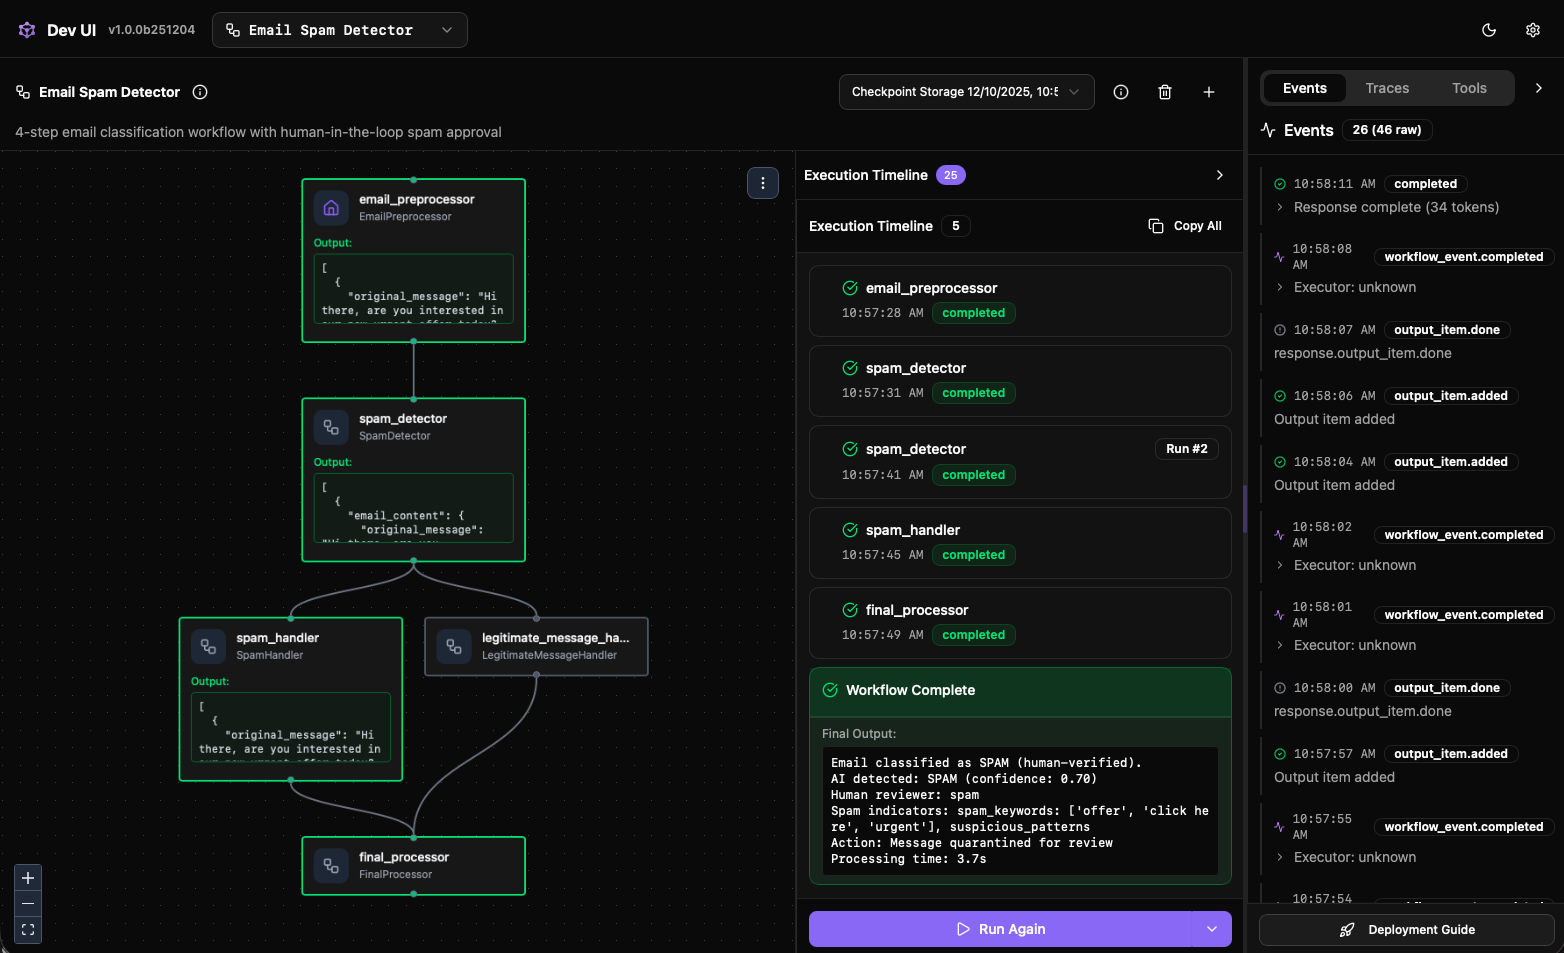1564x953 pixels.
Task: Open the canvas three-dot options menu
Action: (x=763, y=183)
